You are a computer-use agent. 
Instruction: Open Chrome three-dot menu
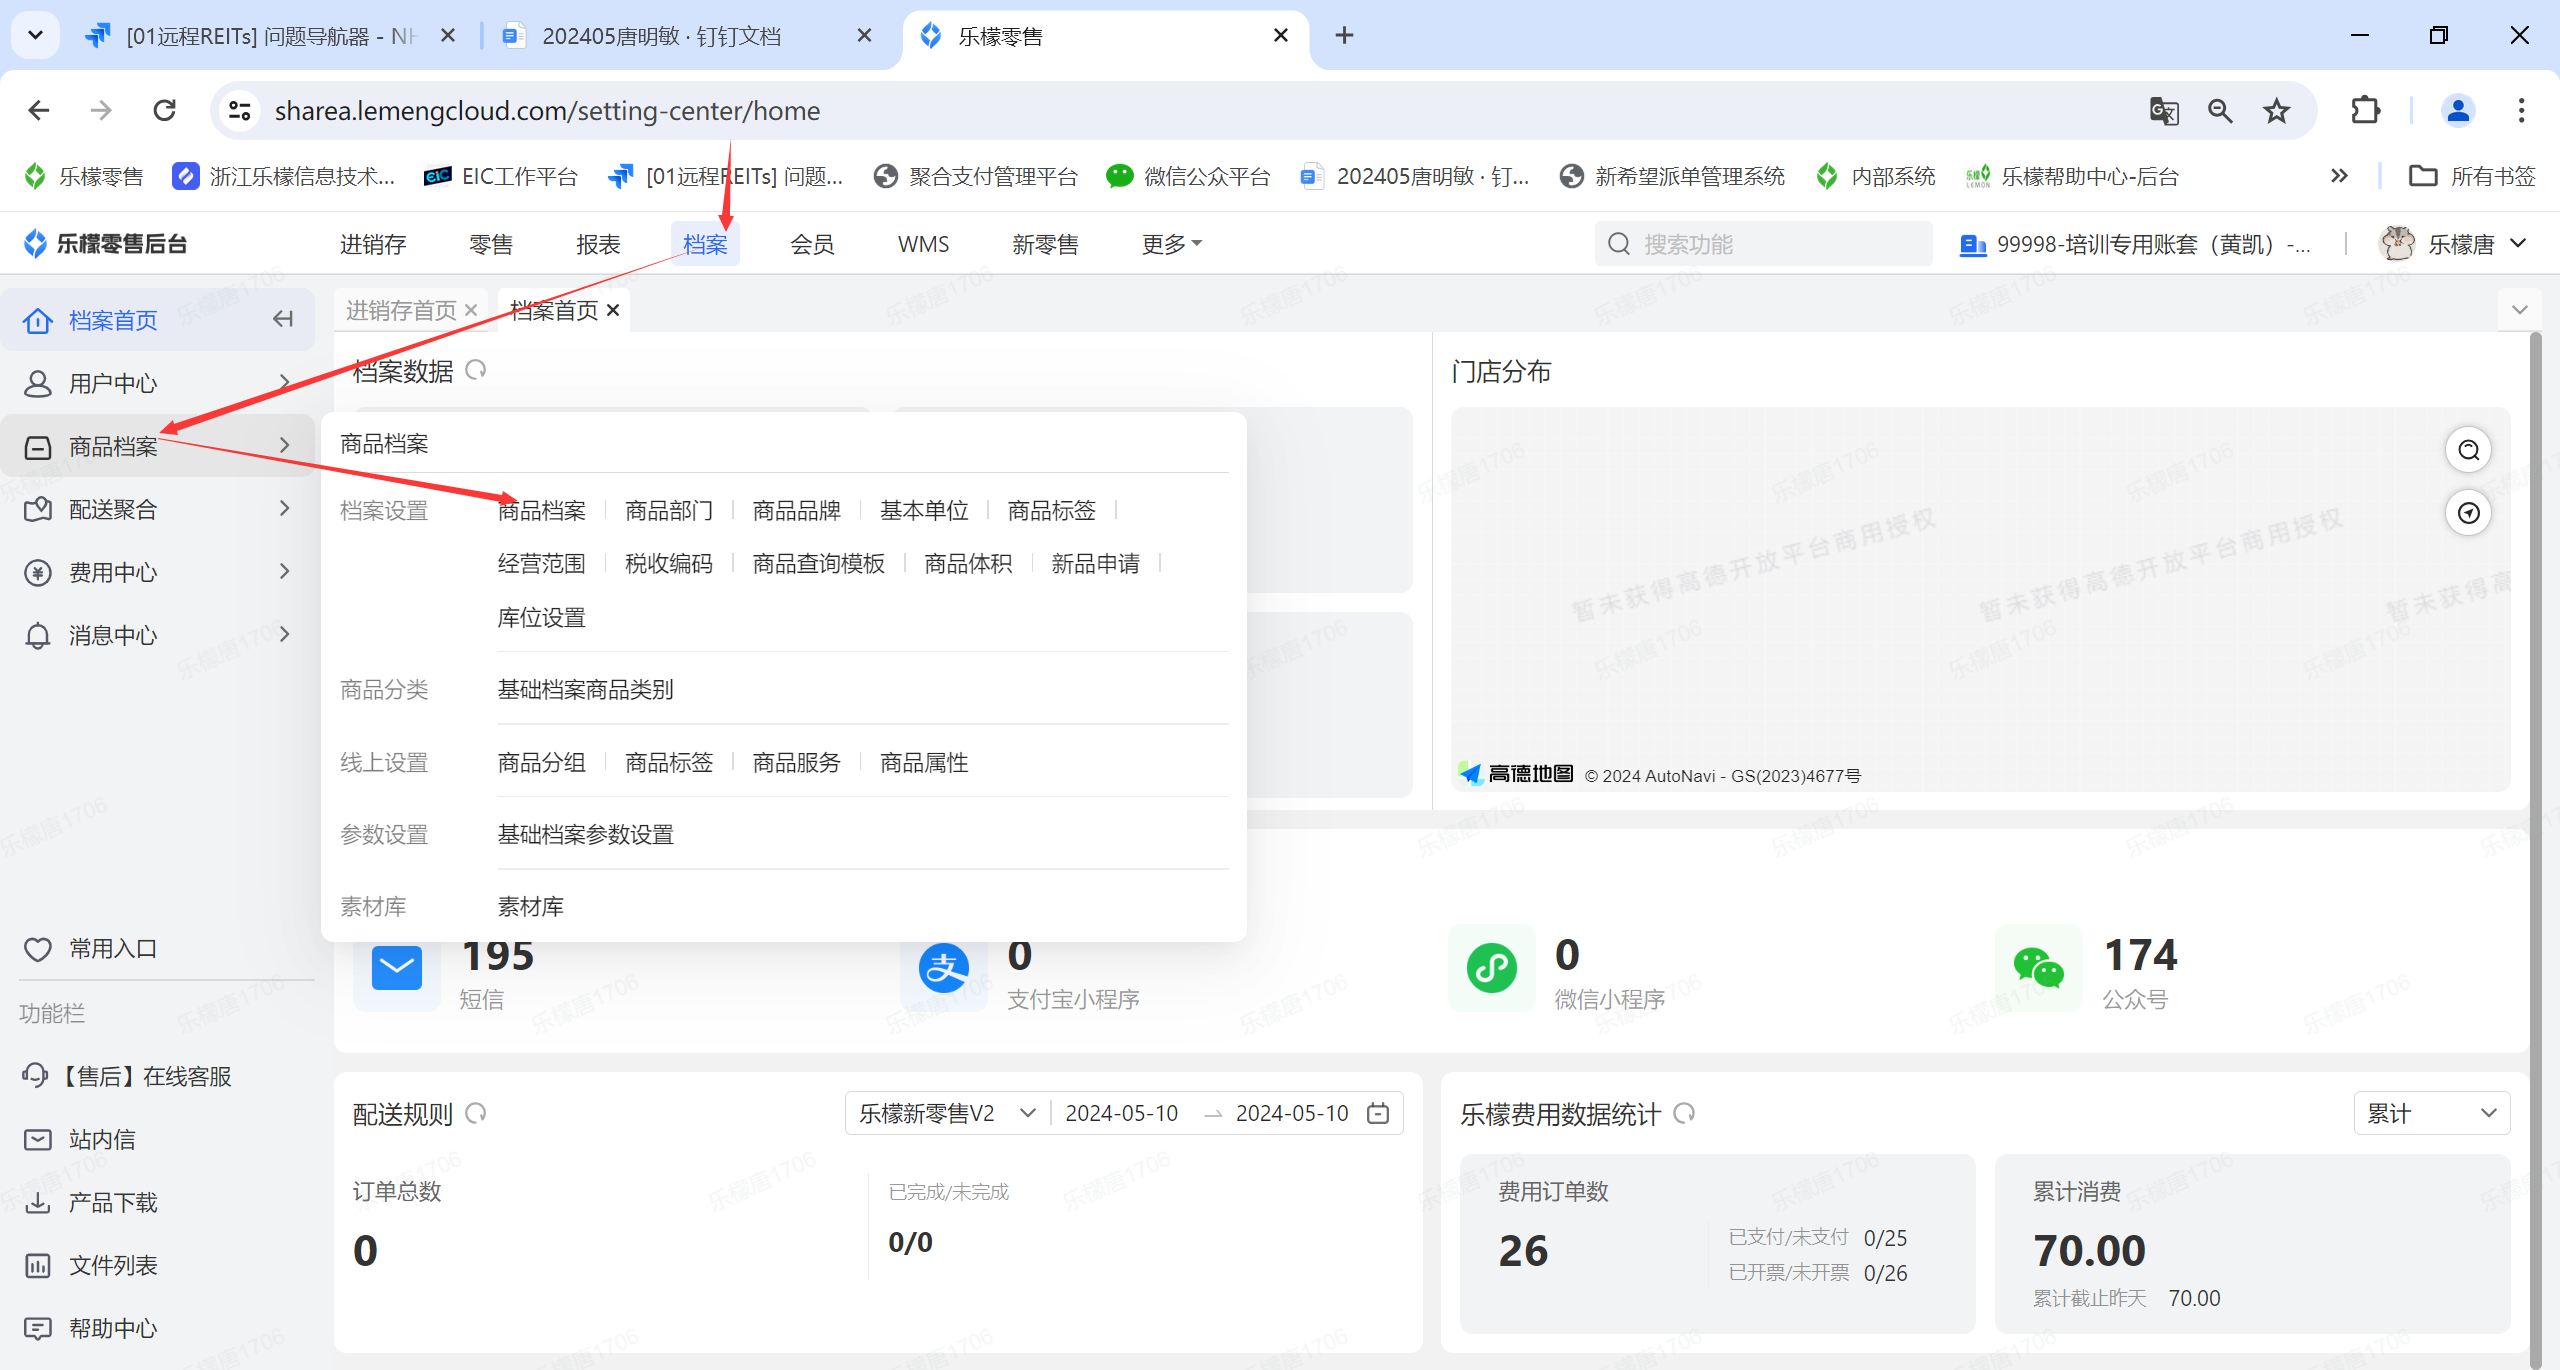2521,111
